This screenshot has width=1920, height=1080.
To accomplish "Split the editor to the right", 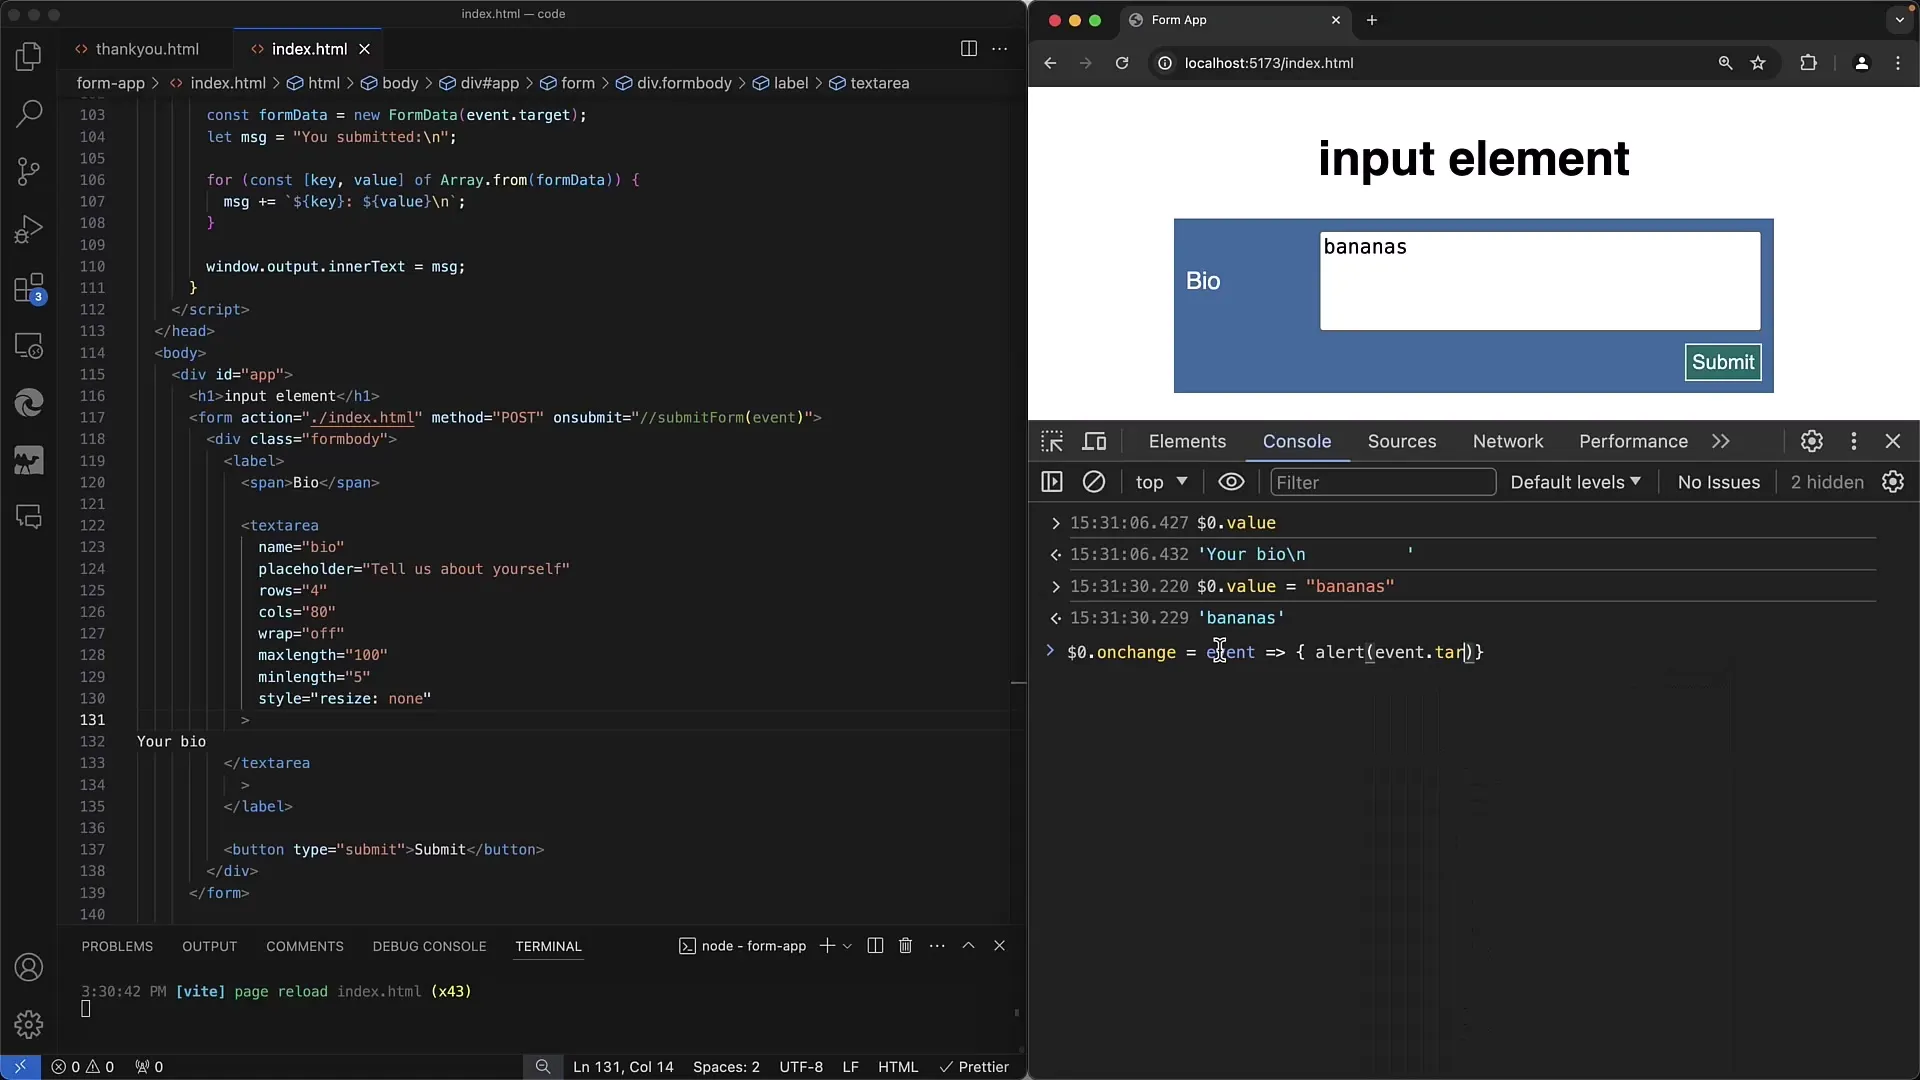I will pos(968,49).
